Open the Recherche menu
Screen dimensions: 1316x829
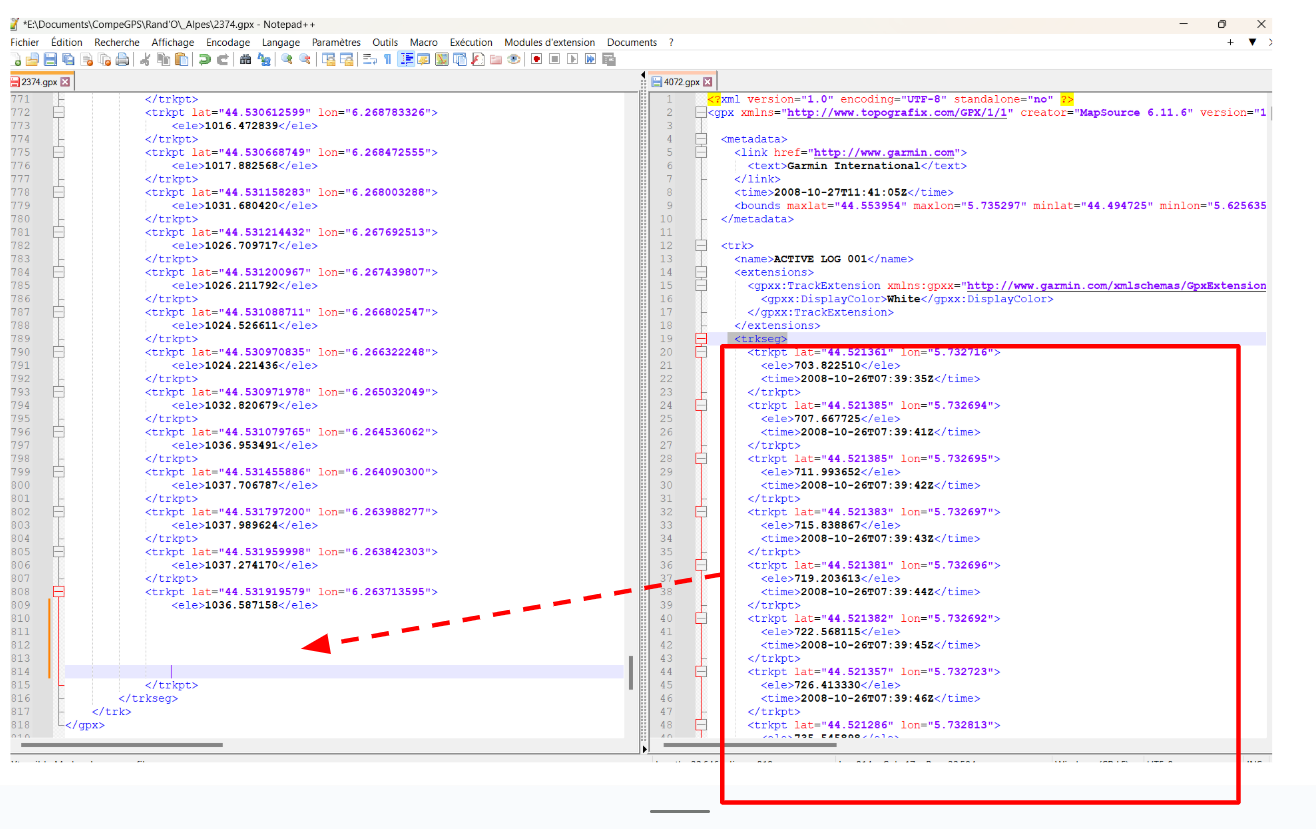click(x=117, y=42)
